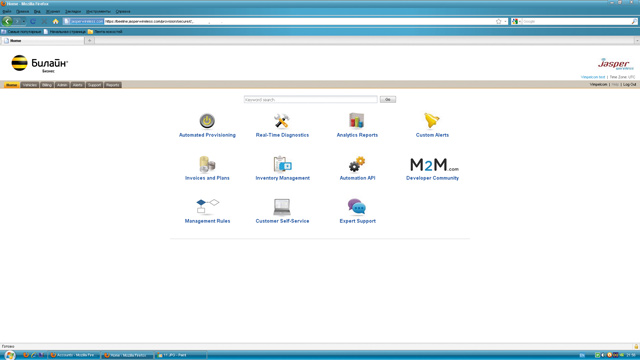Switch to the Alerts tab

[x=77, y=85]
